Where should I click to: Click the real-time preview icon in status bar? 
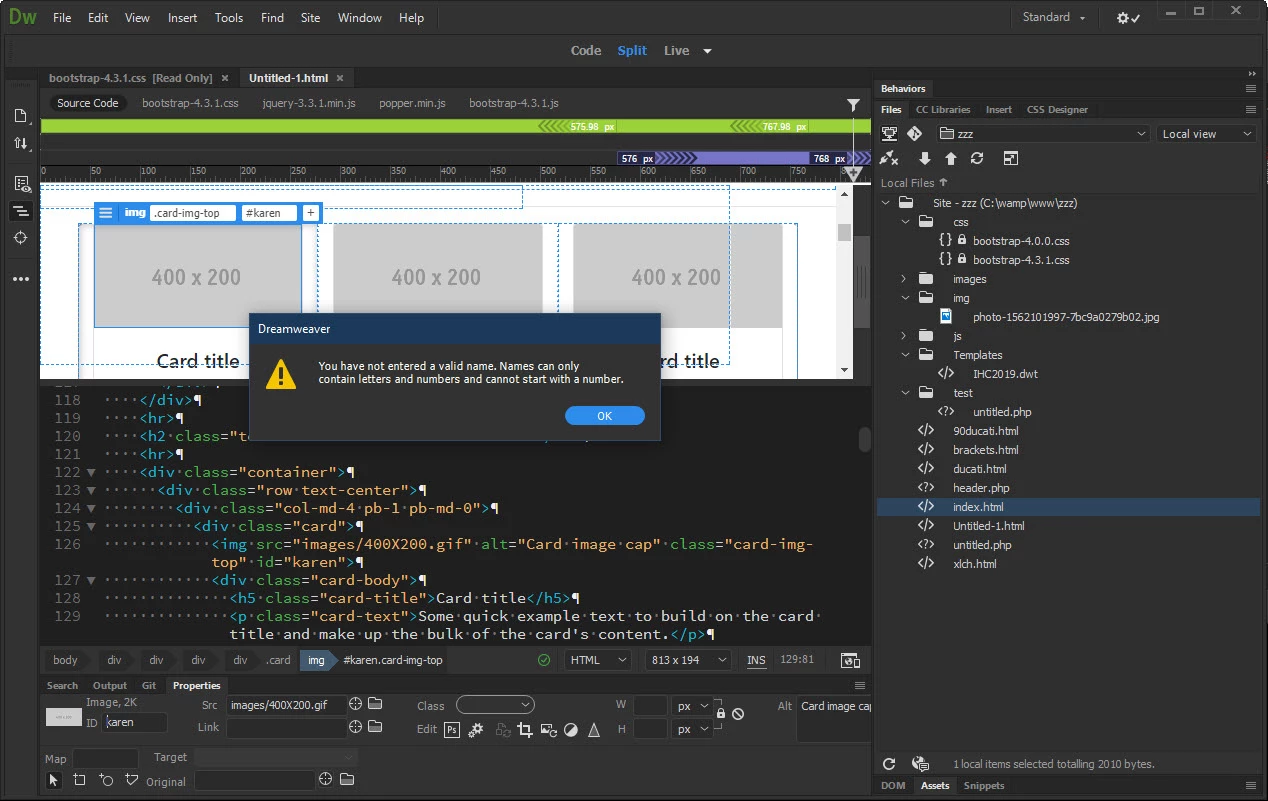[850, 660]
